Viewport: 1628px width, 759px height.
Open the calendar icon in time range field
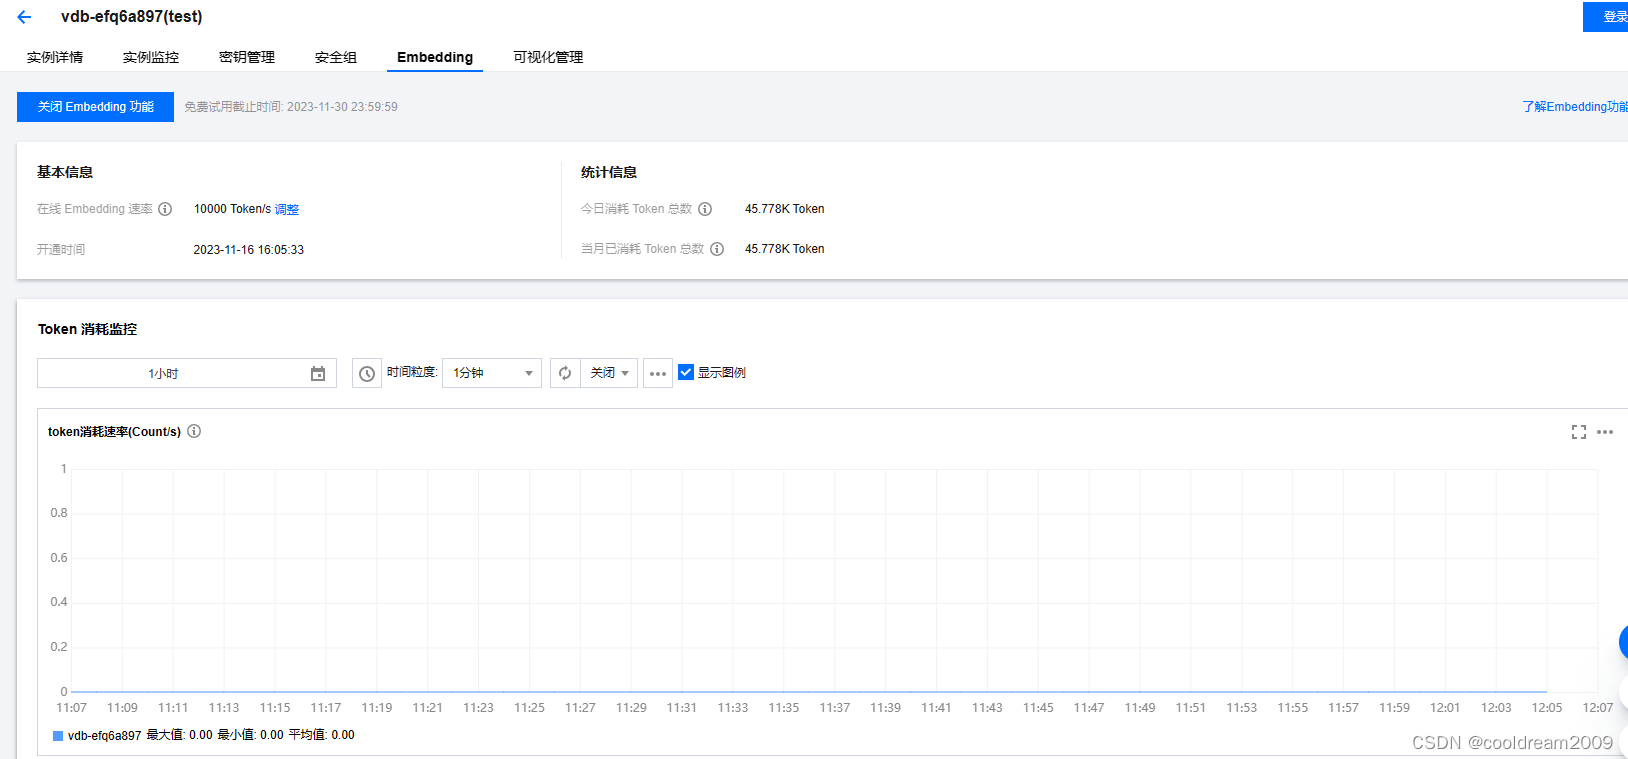[318, 373]
